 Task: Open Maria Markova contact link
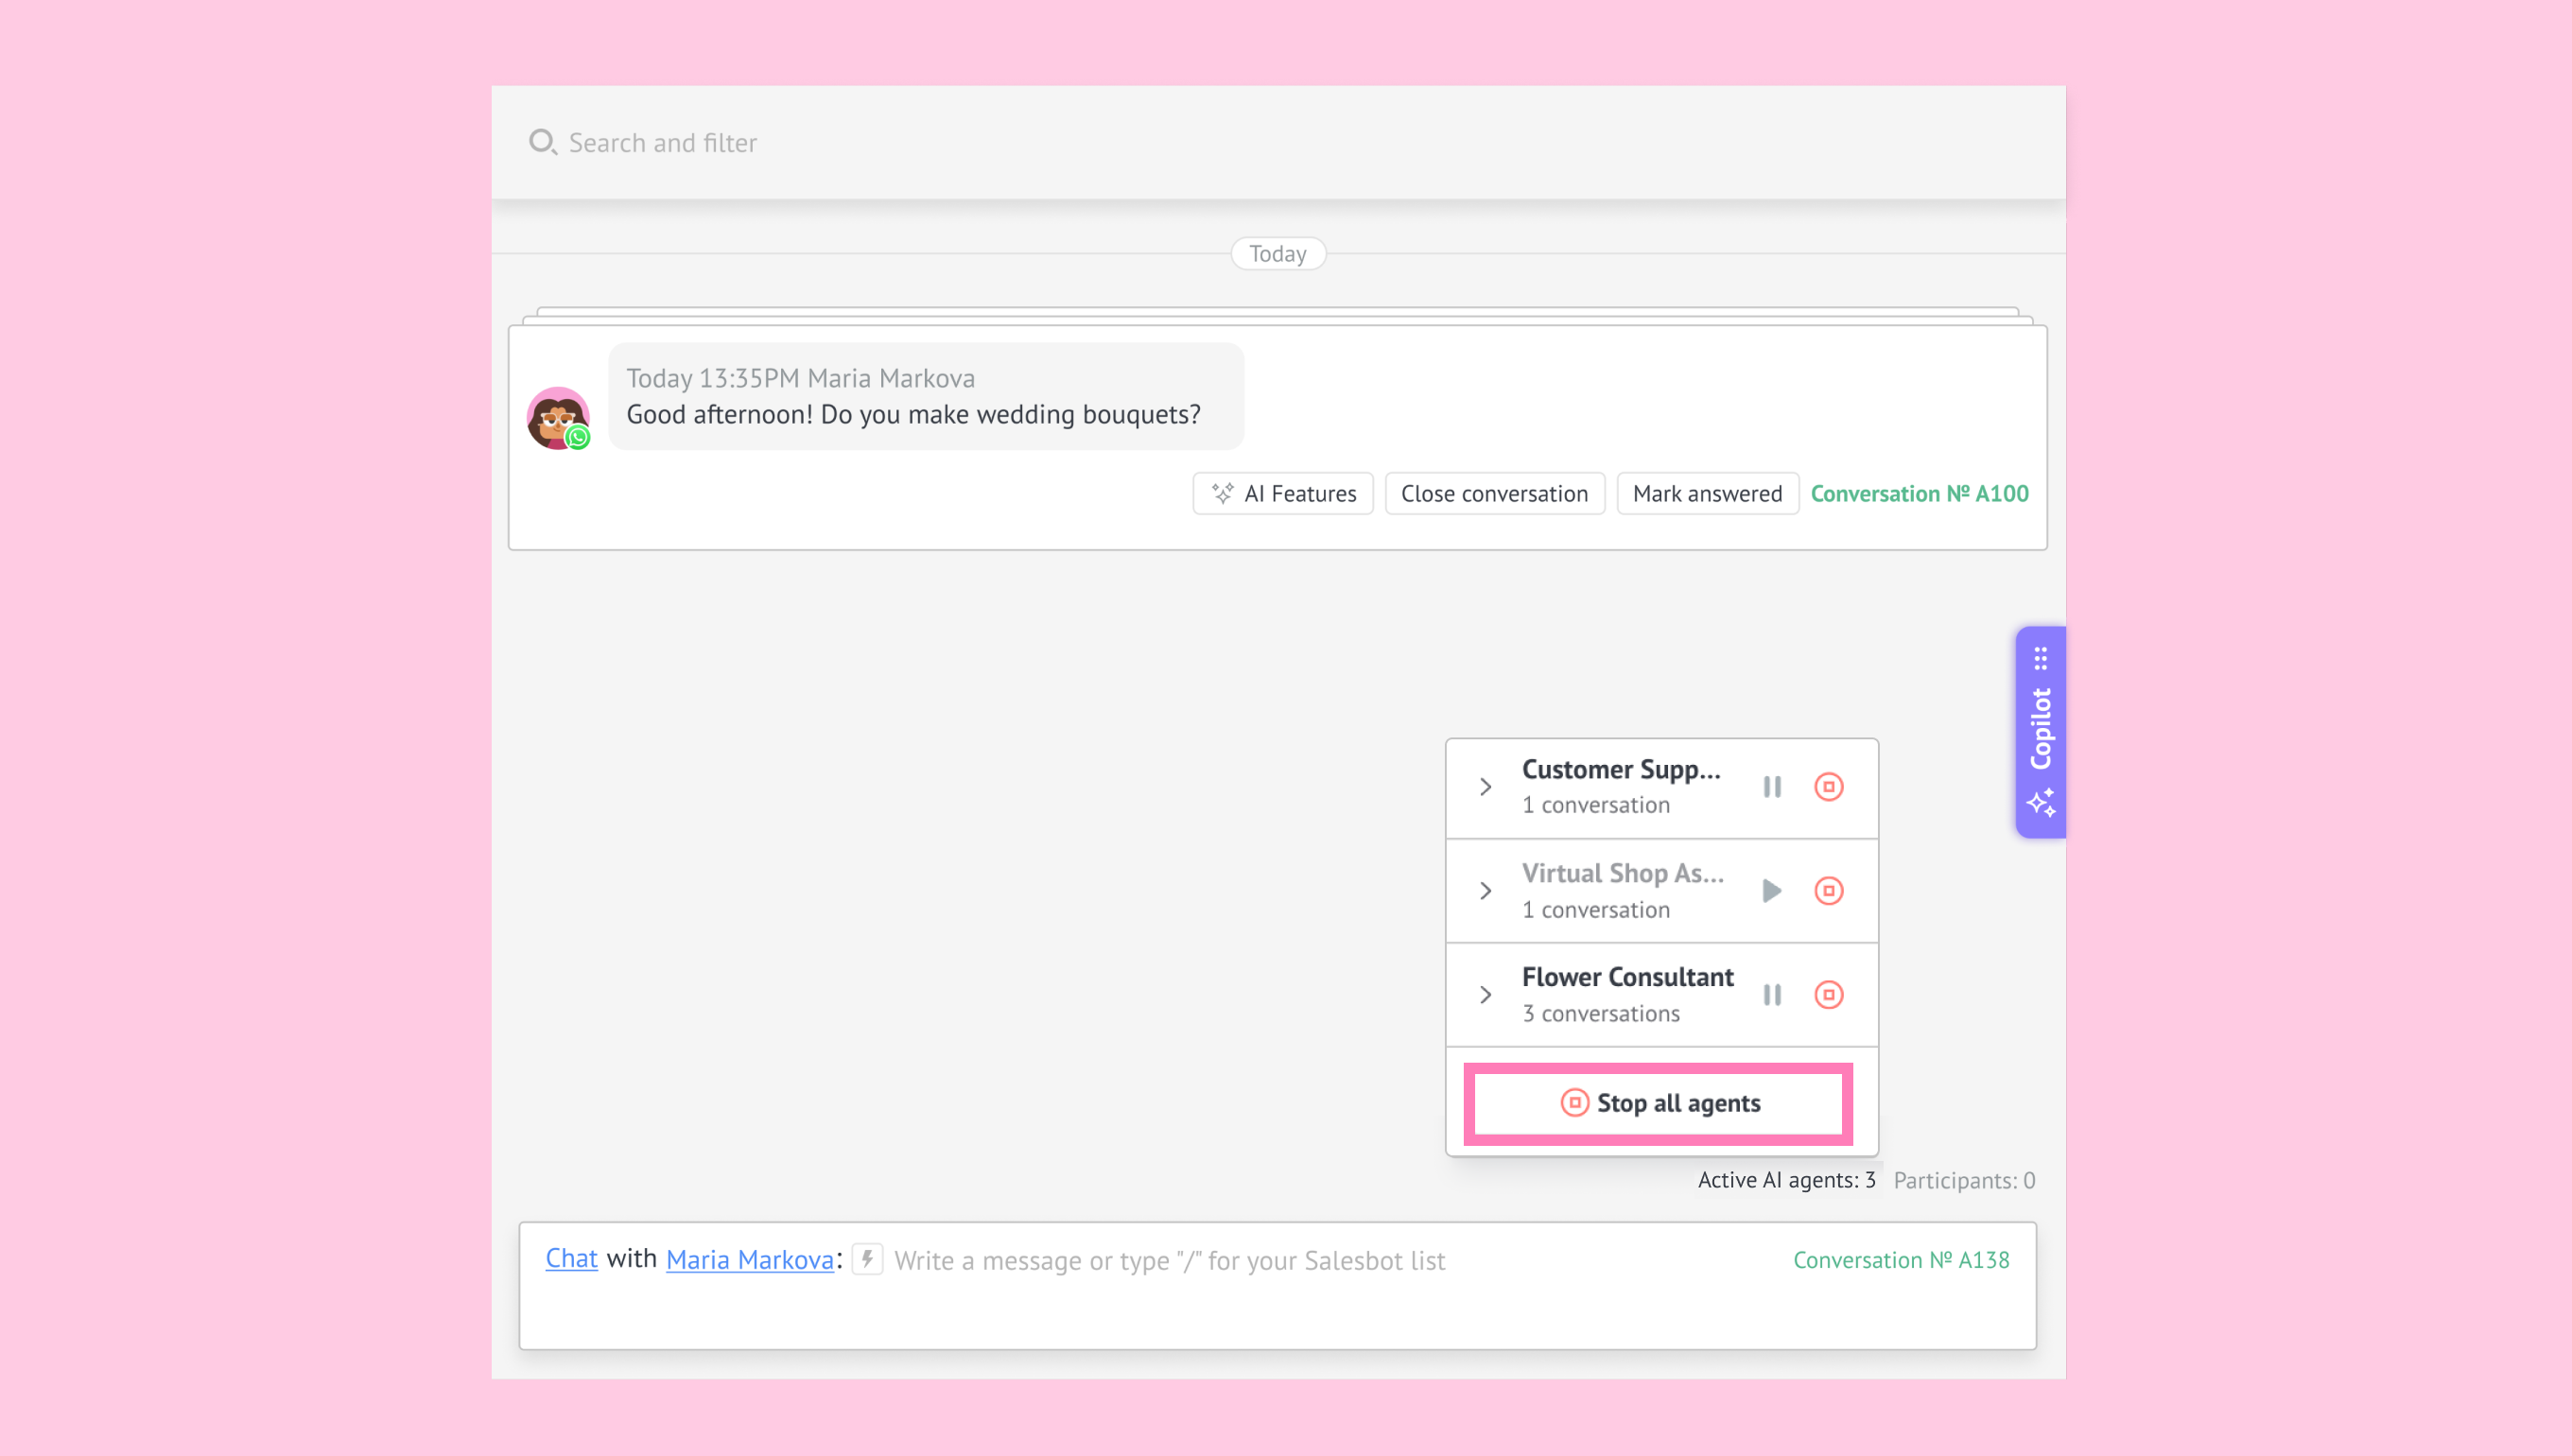[x=749, y=1259]
